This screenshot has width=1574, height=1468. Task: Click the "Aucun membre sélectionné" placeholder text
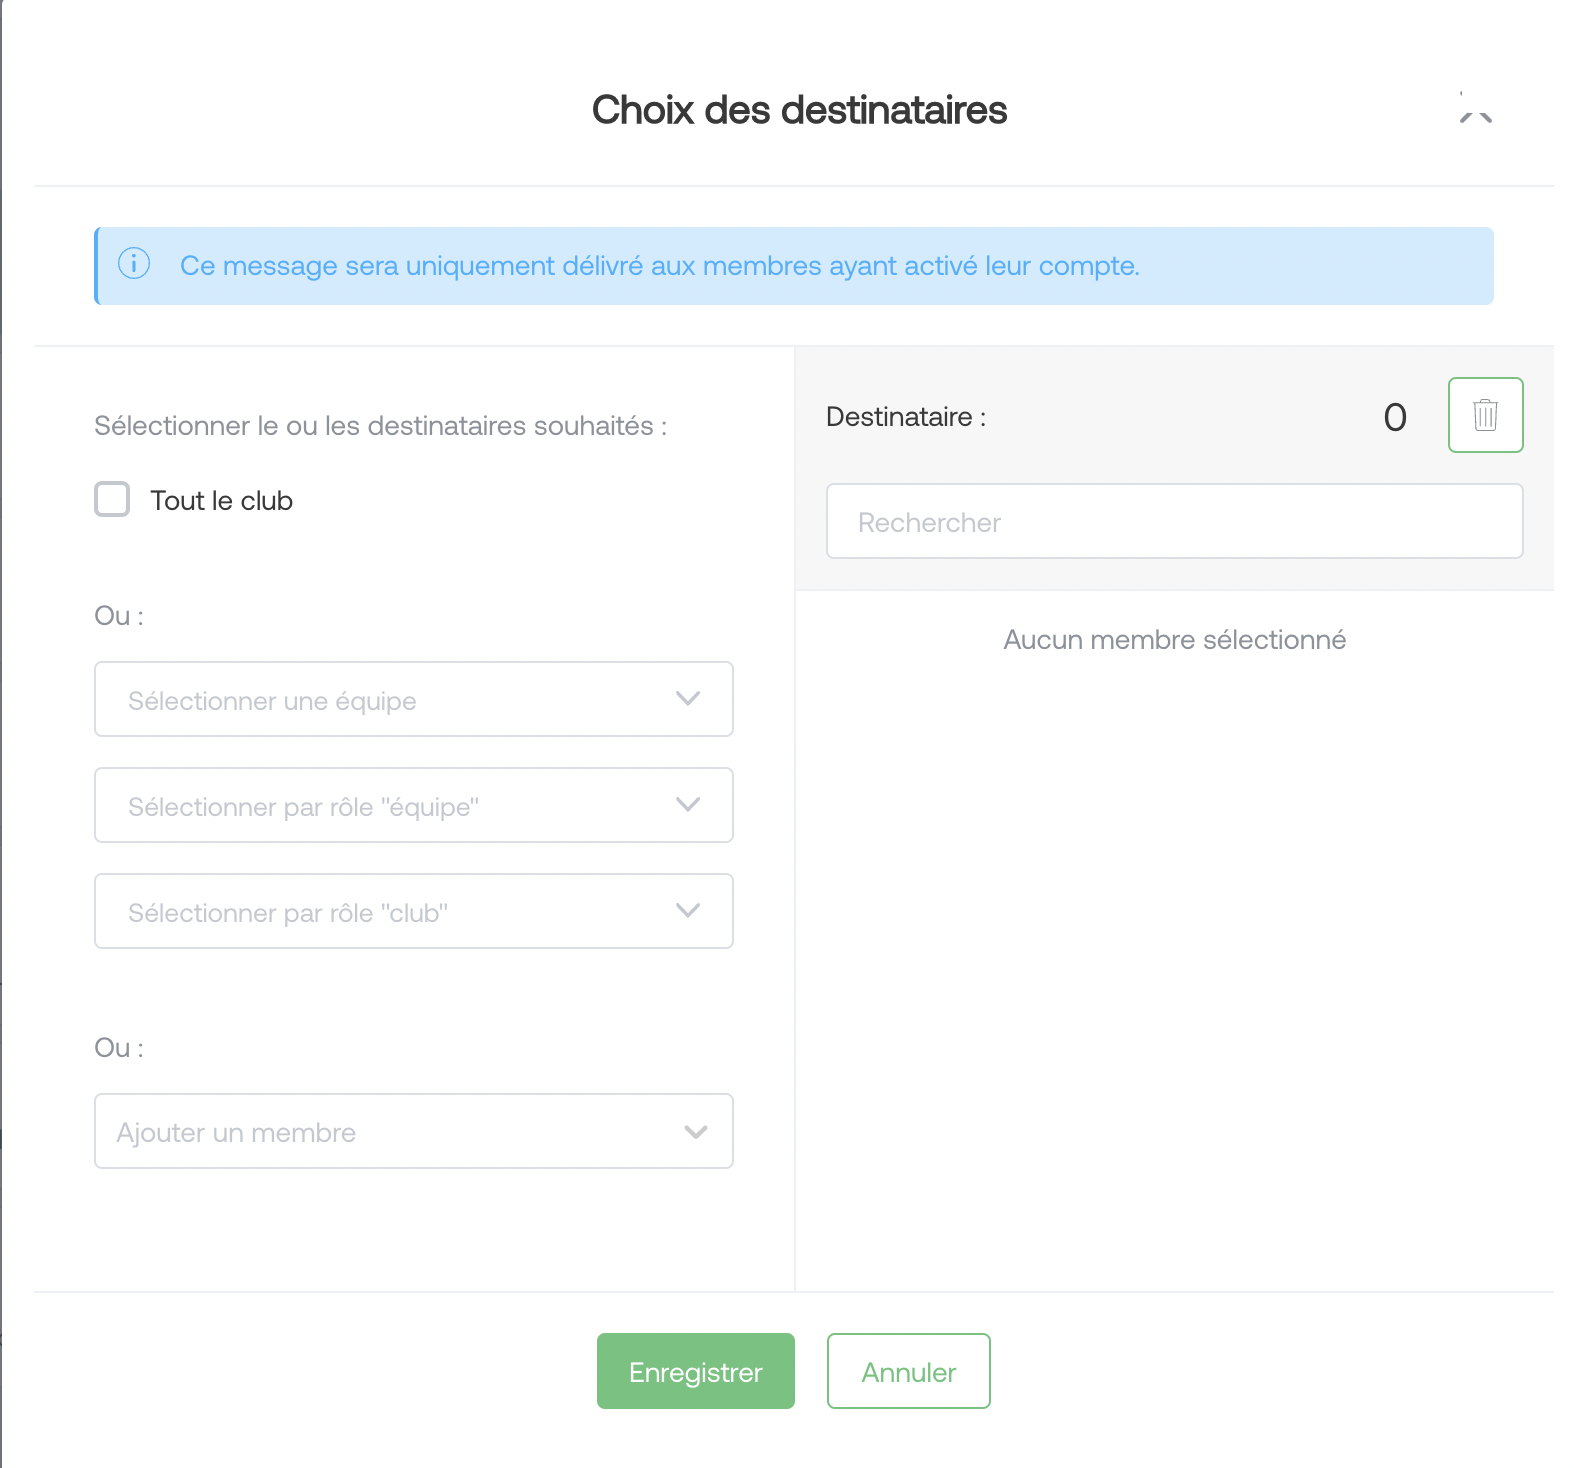1174,639
